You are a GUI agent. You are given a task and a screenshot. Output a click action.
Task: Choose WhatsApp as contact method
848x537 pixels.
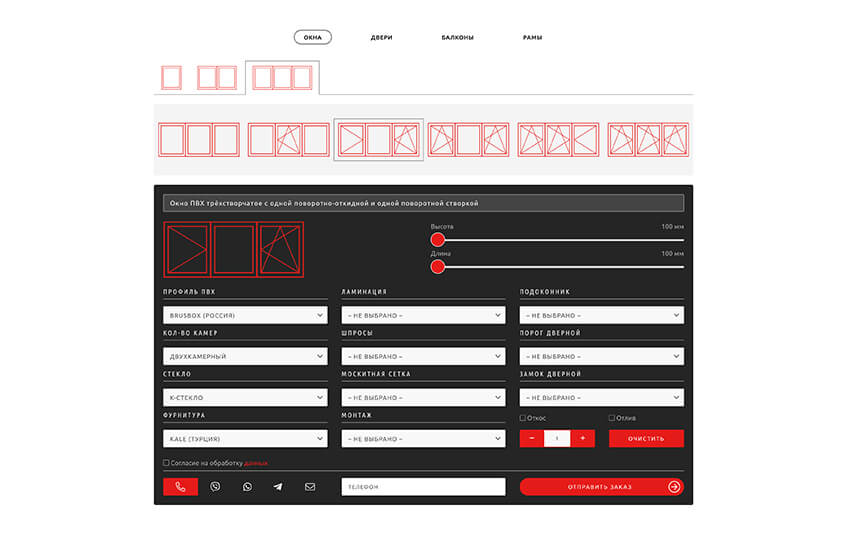[x=247, y=487]
